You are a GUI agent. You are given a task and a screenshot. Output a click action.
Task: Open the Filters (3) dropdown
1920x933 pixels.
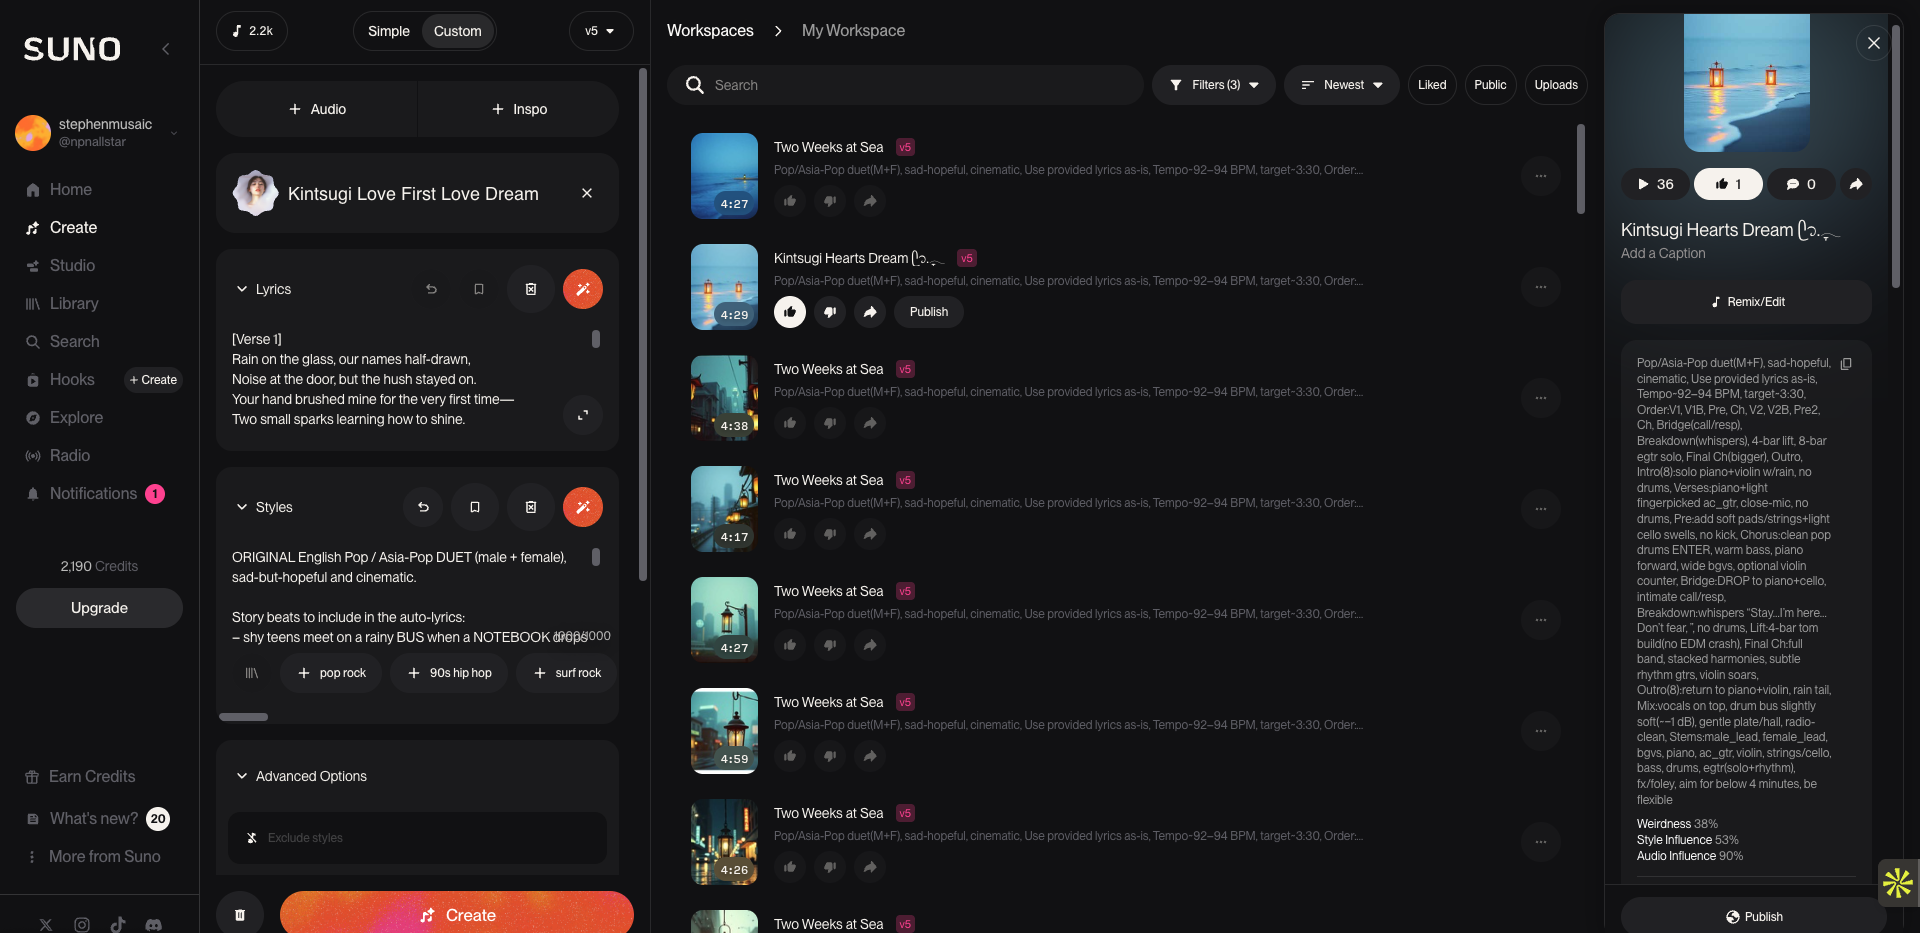click(x=1213, y=85)
